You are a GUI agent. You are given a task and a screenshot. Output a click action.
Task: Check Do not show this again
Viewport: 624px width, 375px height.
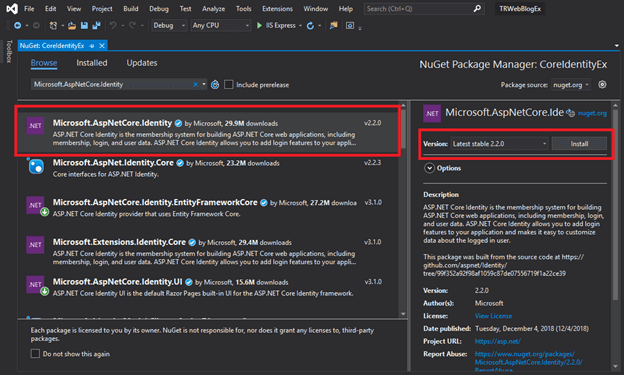35,354
